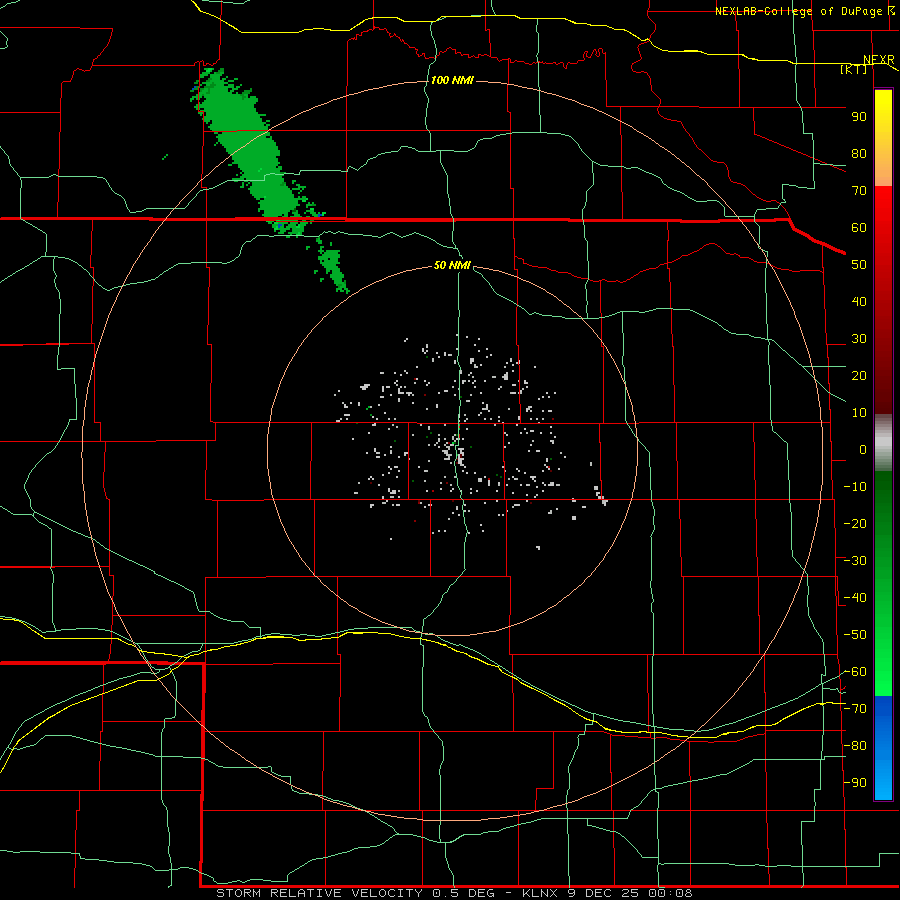Click the positive 60 scale value
Viewport: 900px width, 900px height.
pos(859,228)
